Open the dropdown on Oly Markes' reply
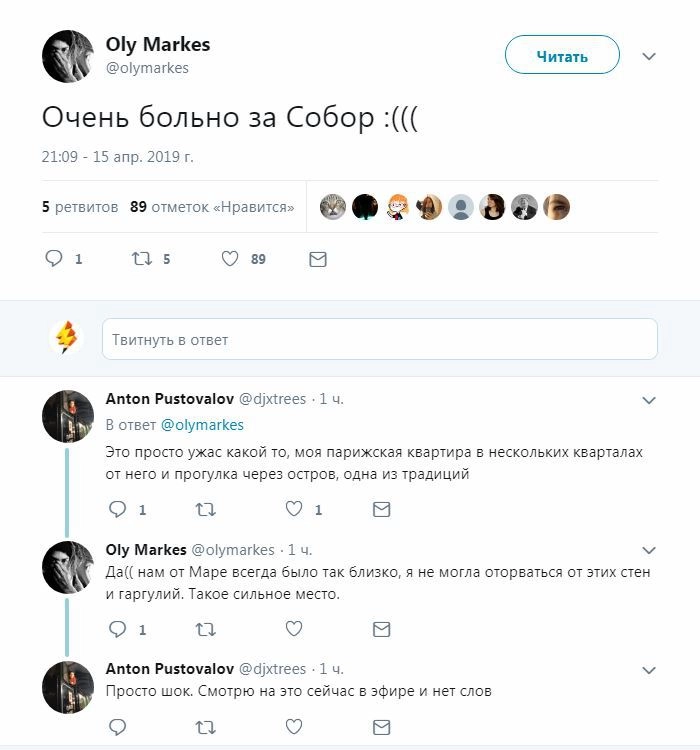The width and height of the screenshot is (700, 750). [x=649, y=550]
